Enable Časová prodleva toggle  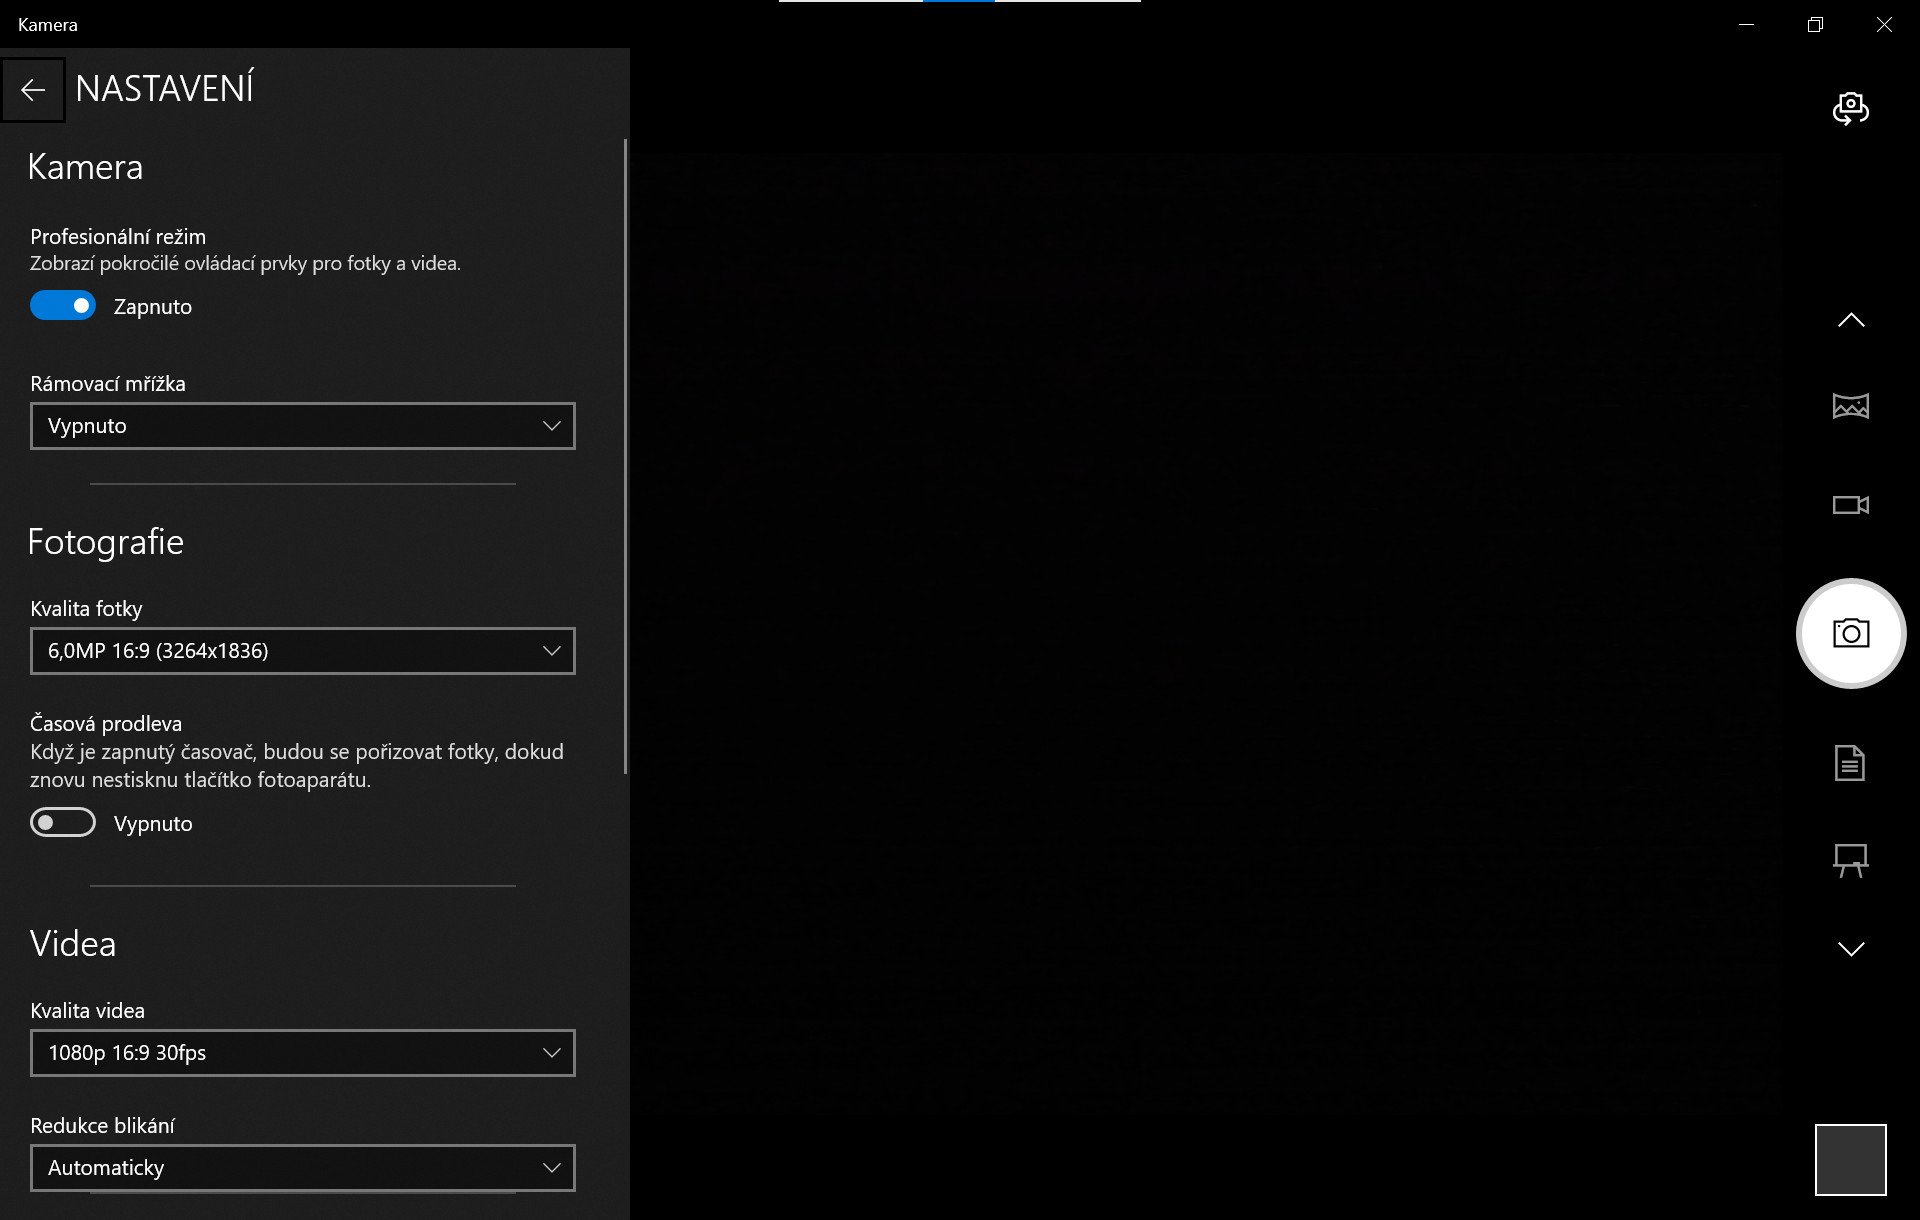[x=63, y=823]
